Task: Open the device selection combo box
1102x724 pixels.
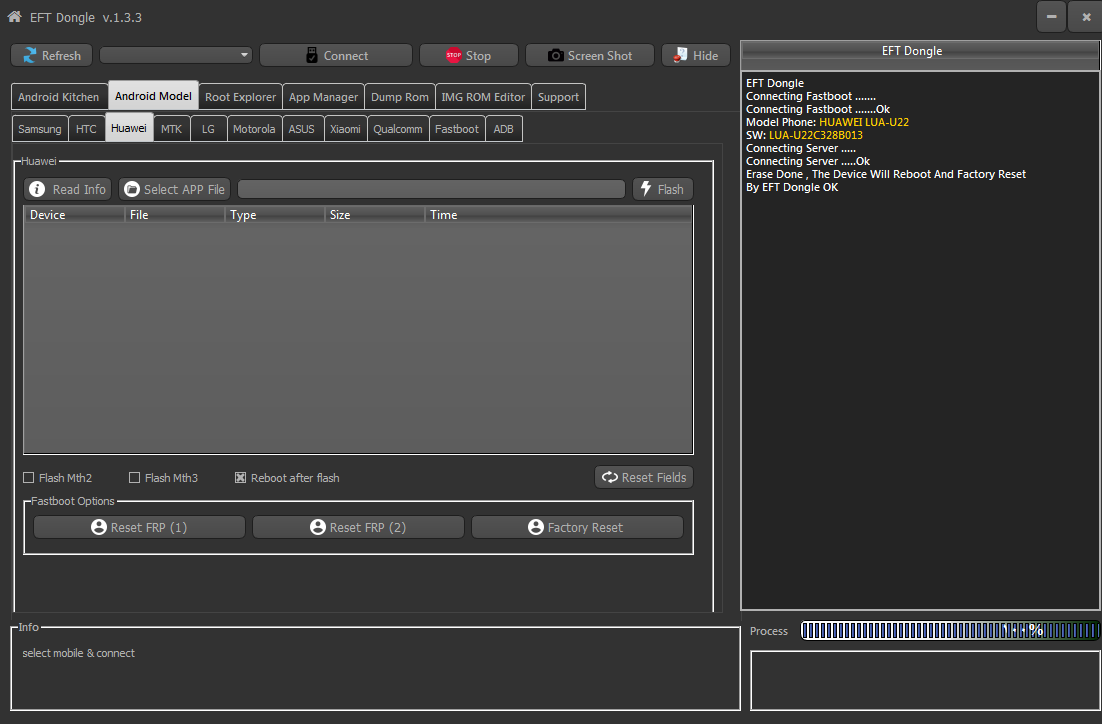Action: click(176, 55)
